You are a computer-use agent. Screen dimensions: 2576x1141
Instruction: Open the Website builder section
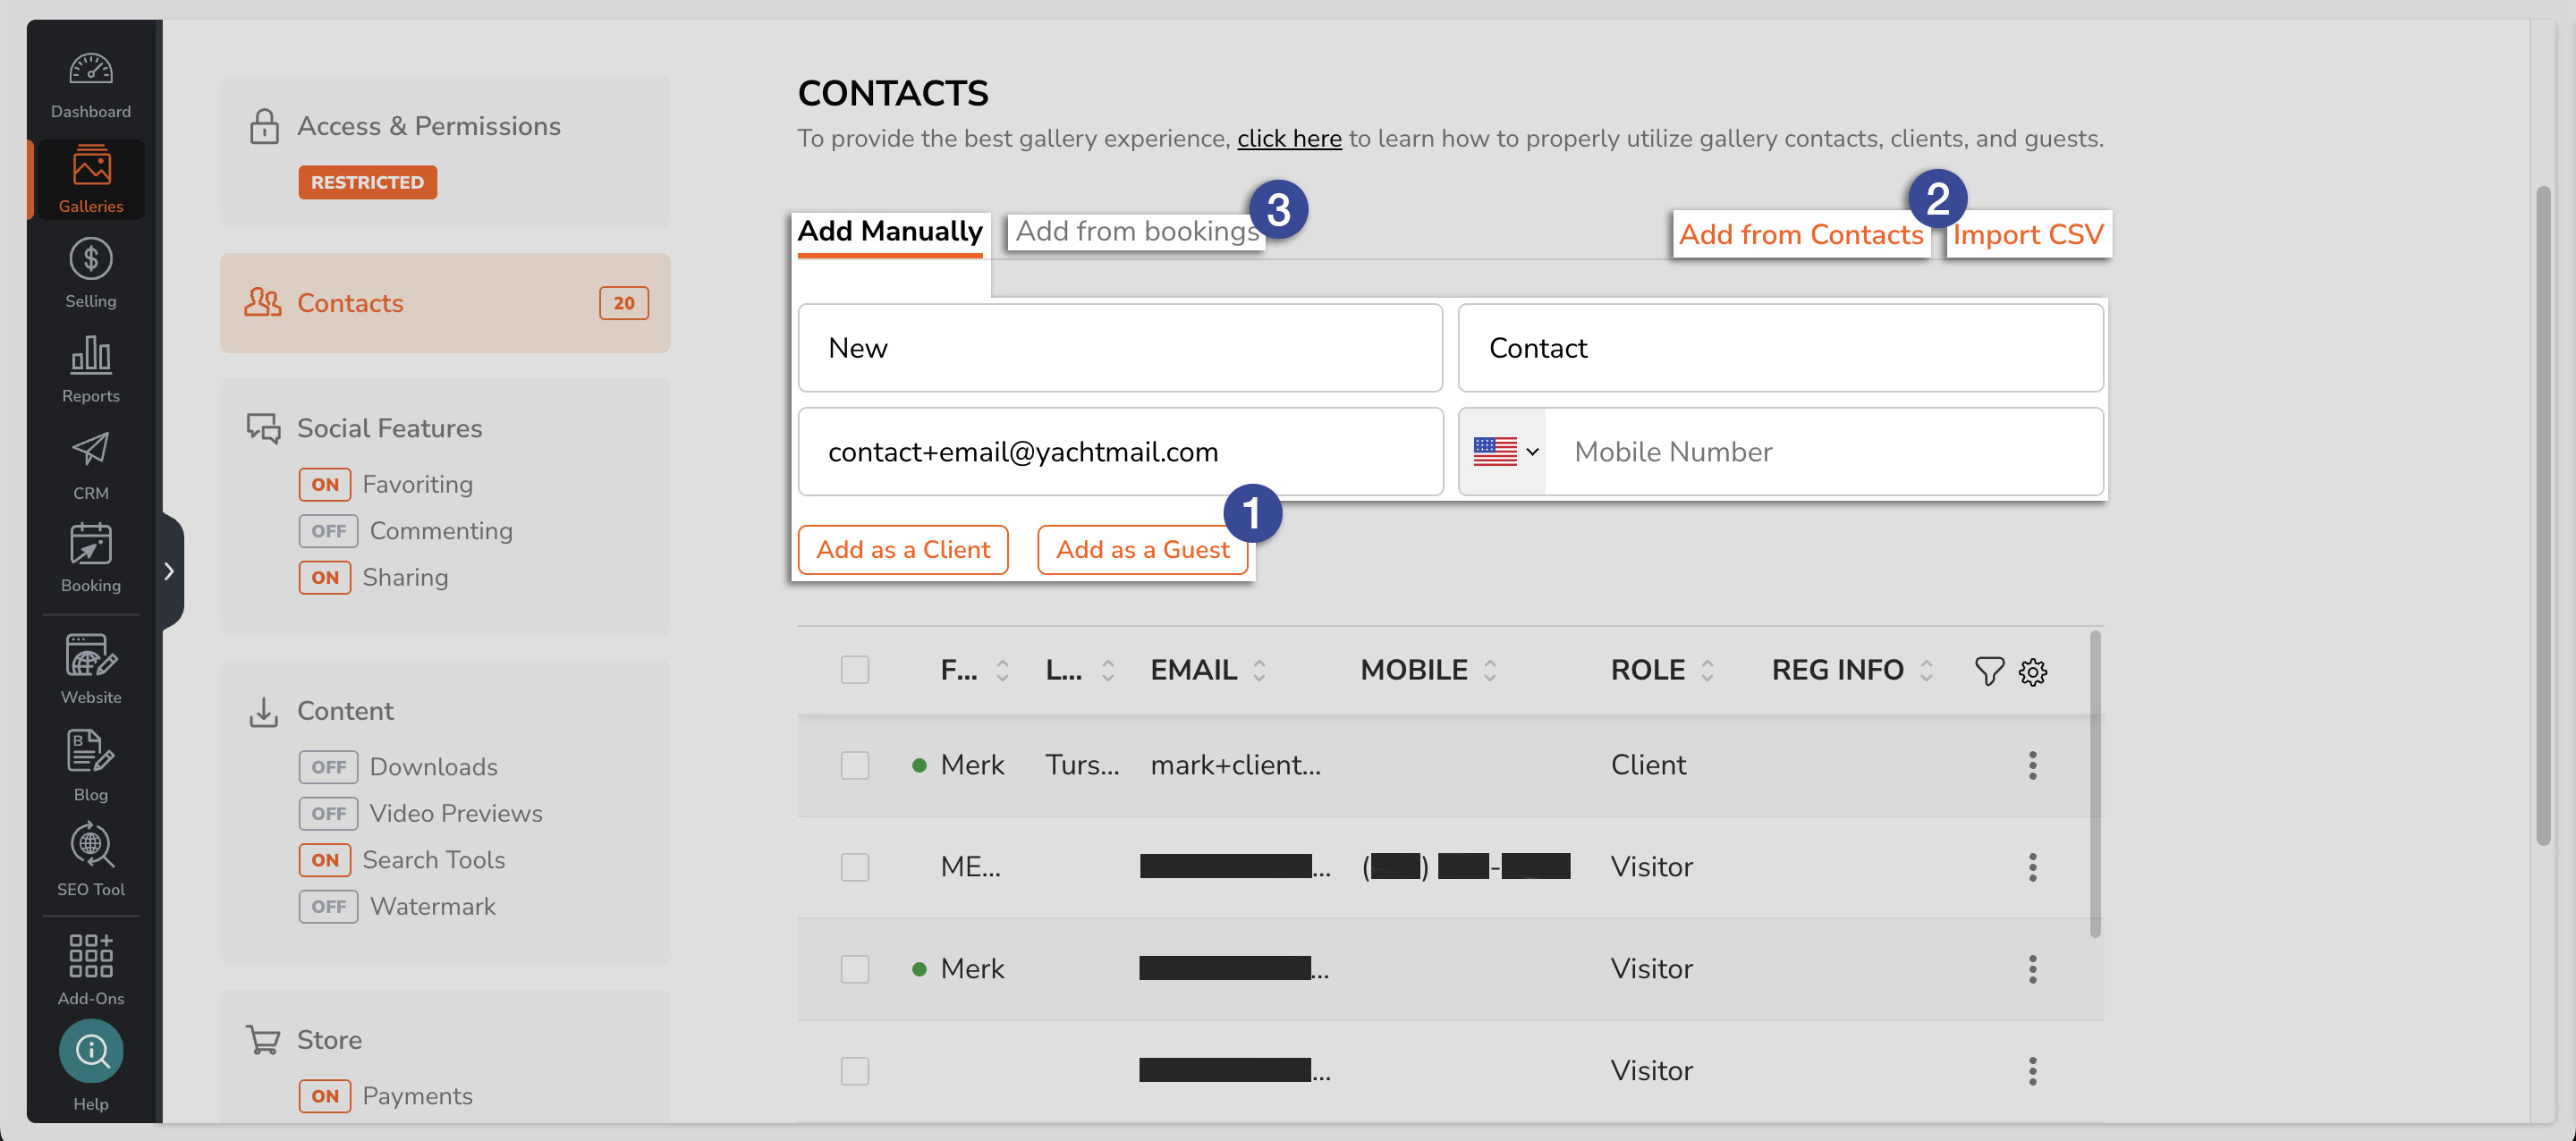click(x=90, y=668)
